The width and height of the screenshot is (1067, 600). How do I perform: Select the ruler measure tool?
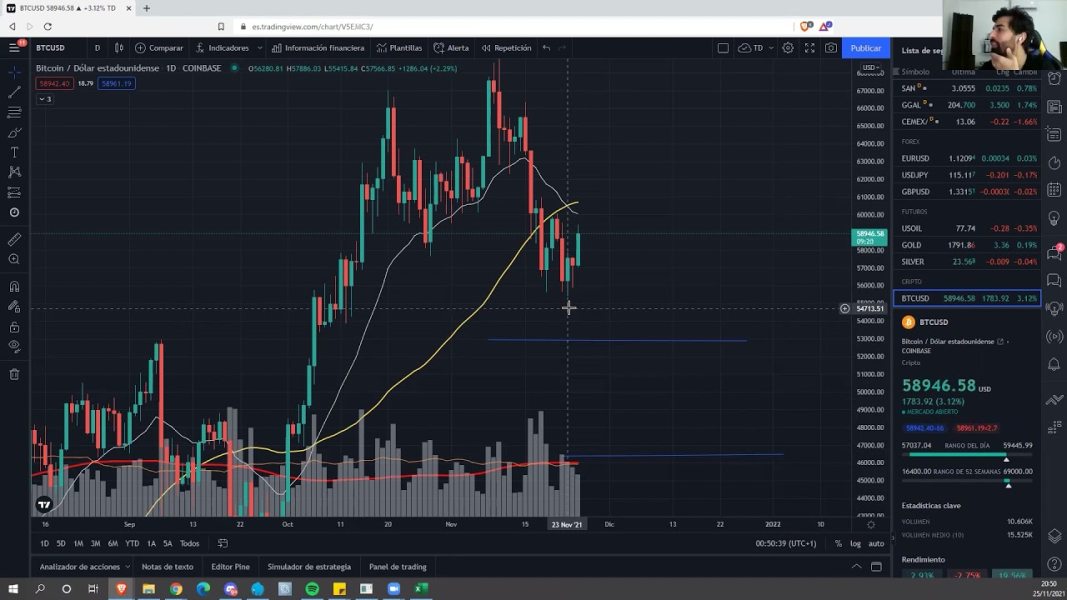click(x=14, y=239)
